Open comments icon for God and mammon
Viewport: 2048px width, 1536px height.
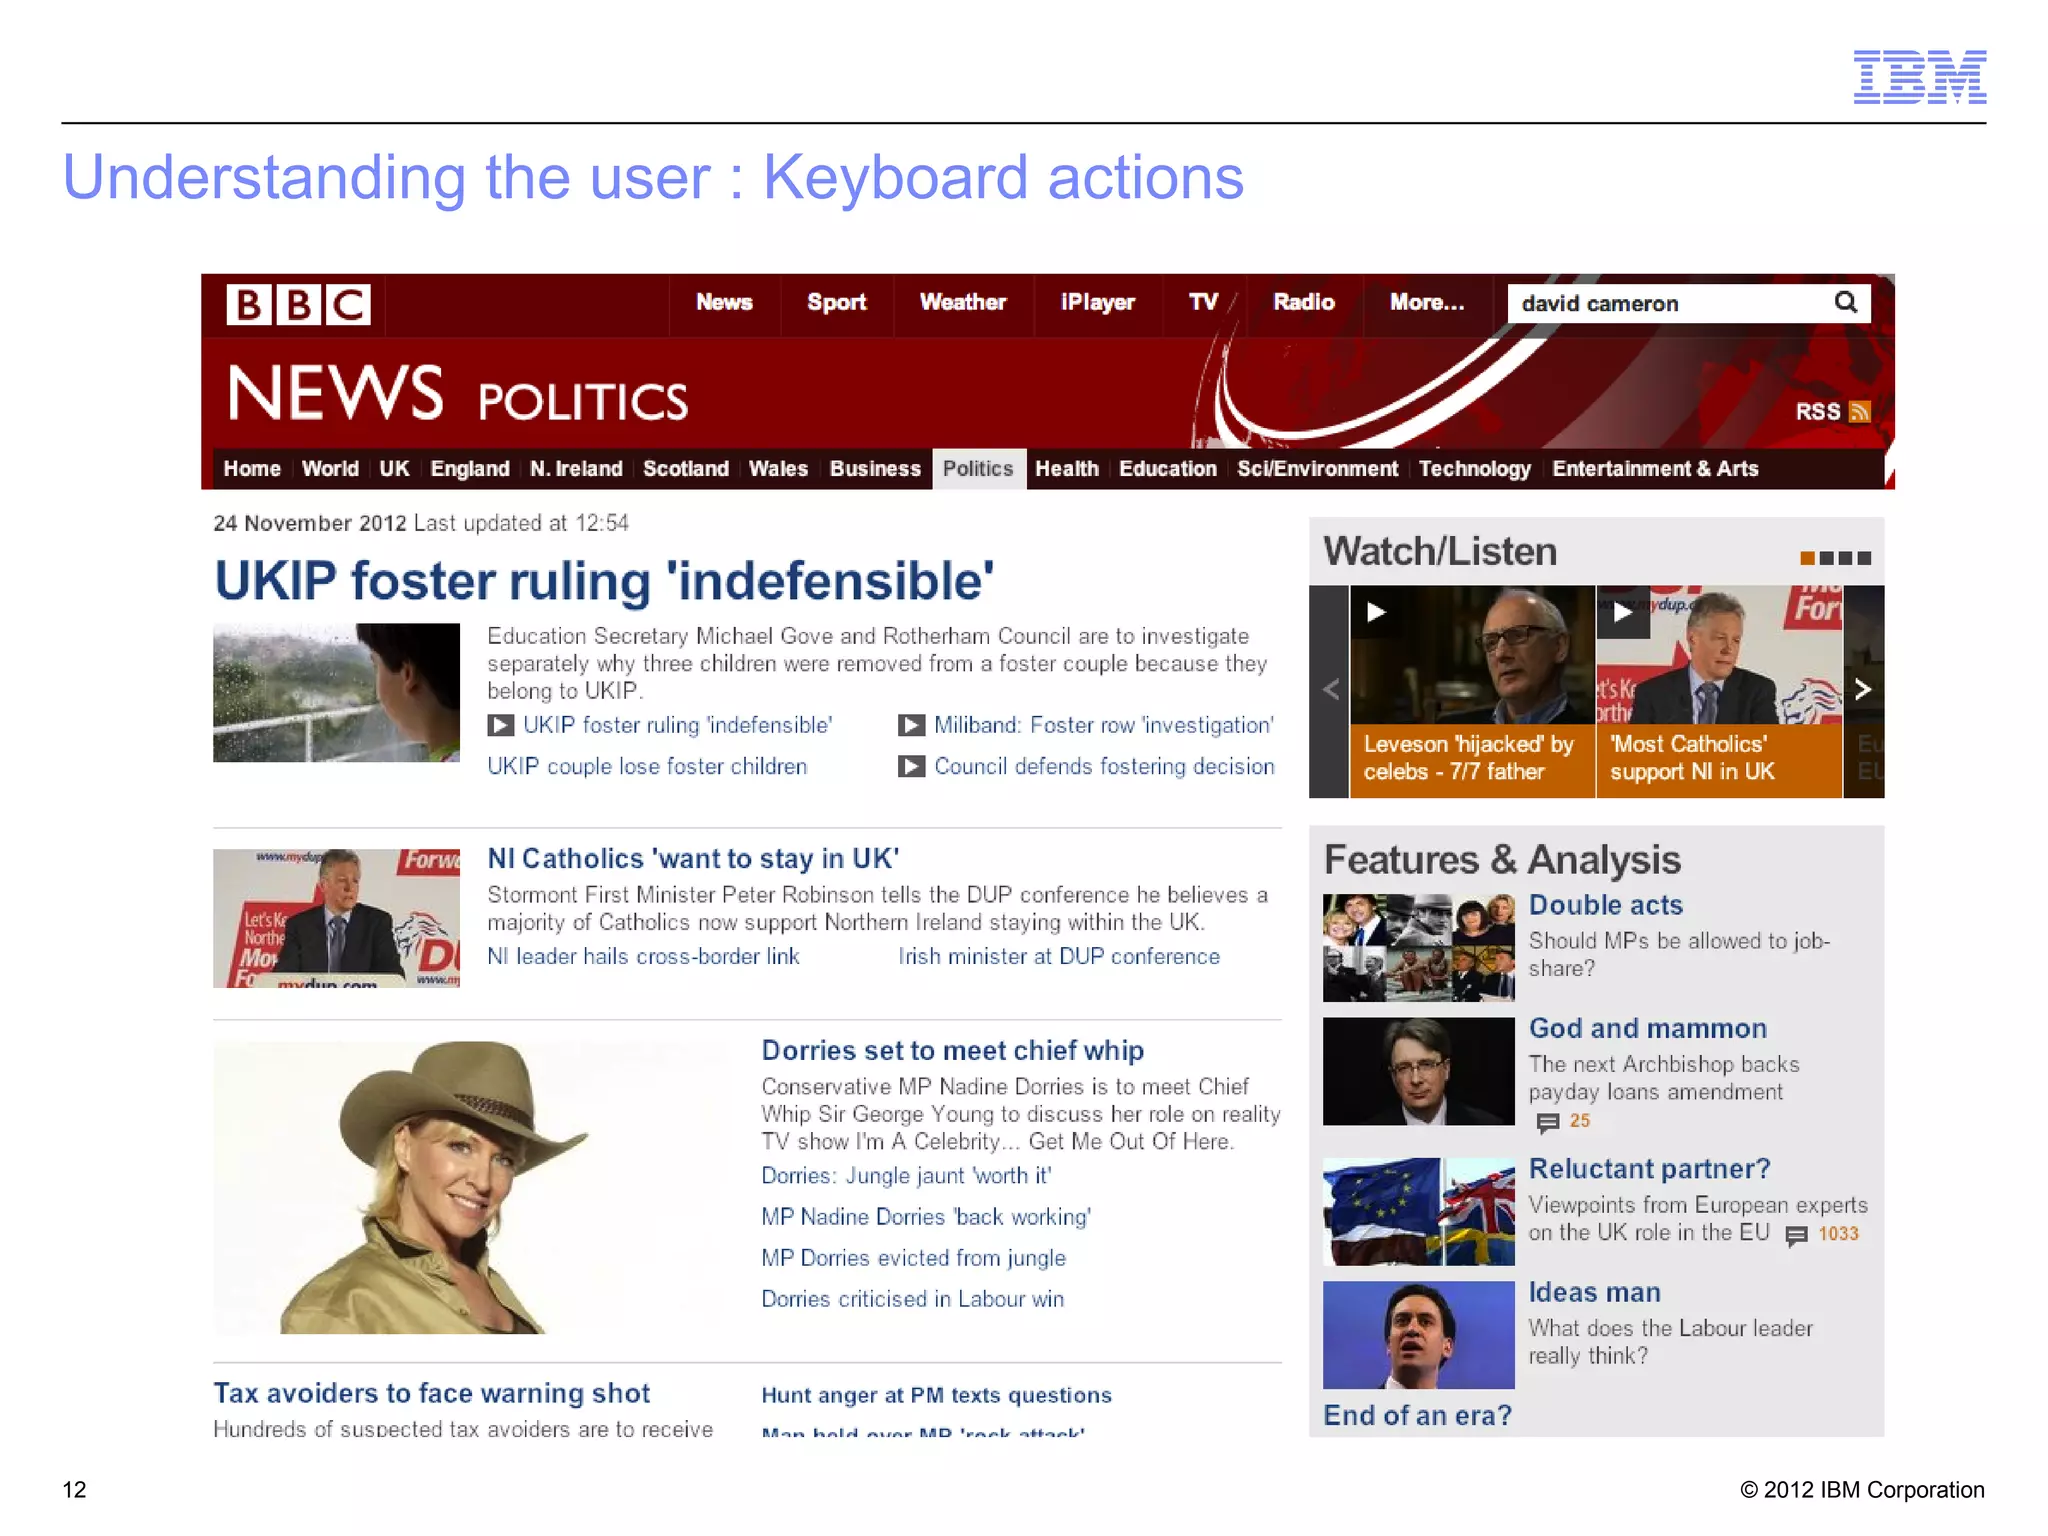click(1547, 1122)
